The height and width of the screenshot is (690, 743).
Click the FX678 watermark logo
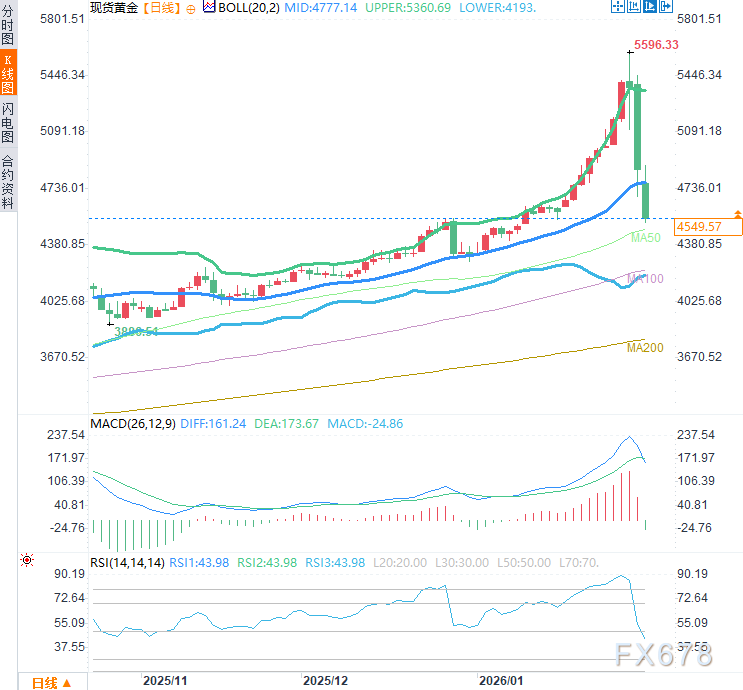662,657
